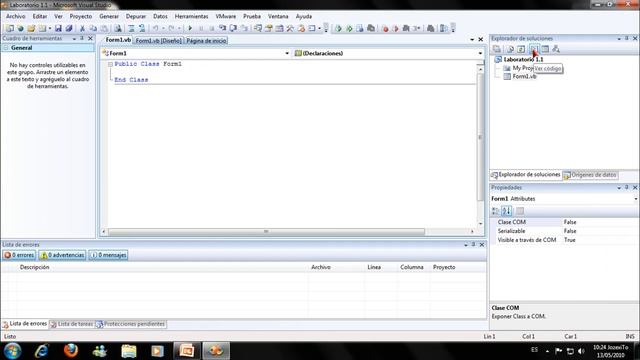Select Form1.vb in Solution Explorer
The height and width of the screenshot is (360, 640).
(x=524, y=76)
